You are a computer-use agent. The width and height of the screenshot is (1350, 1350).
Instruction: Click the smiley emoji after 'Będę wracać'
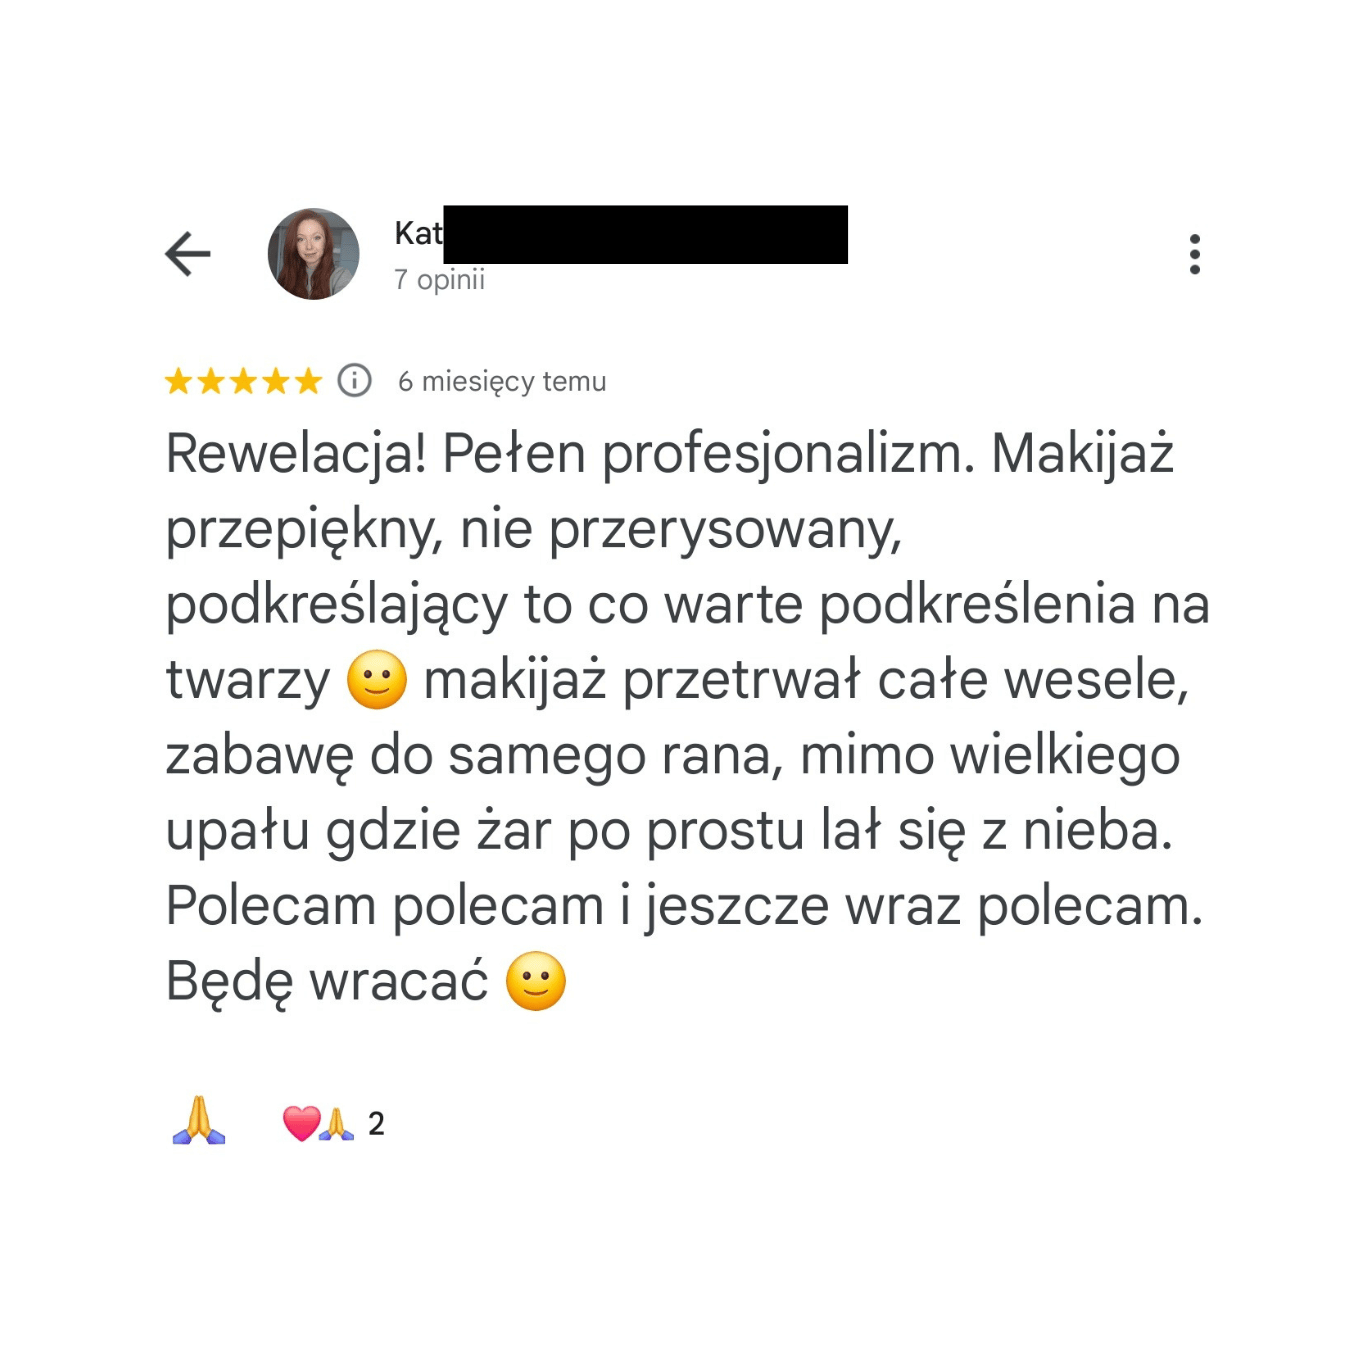point(536,981)
